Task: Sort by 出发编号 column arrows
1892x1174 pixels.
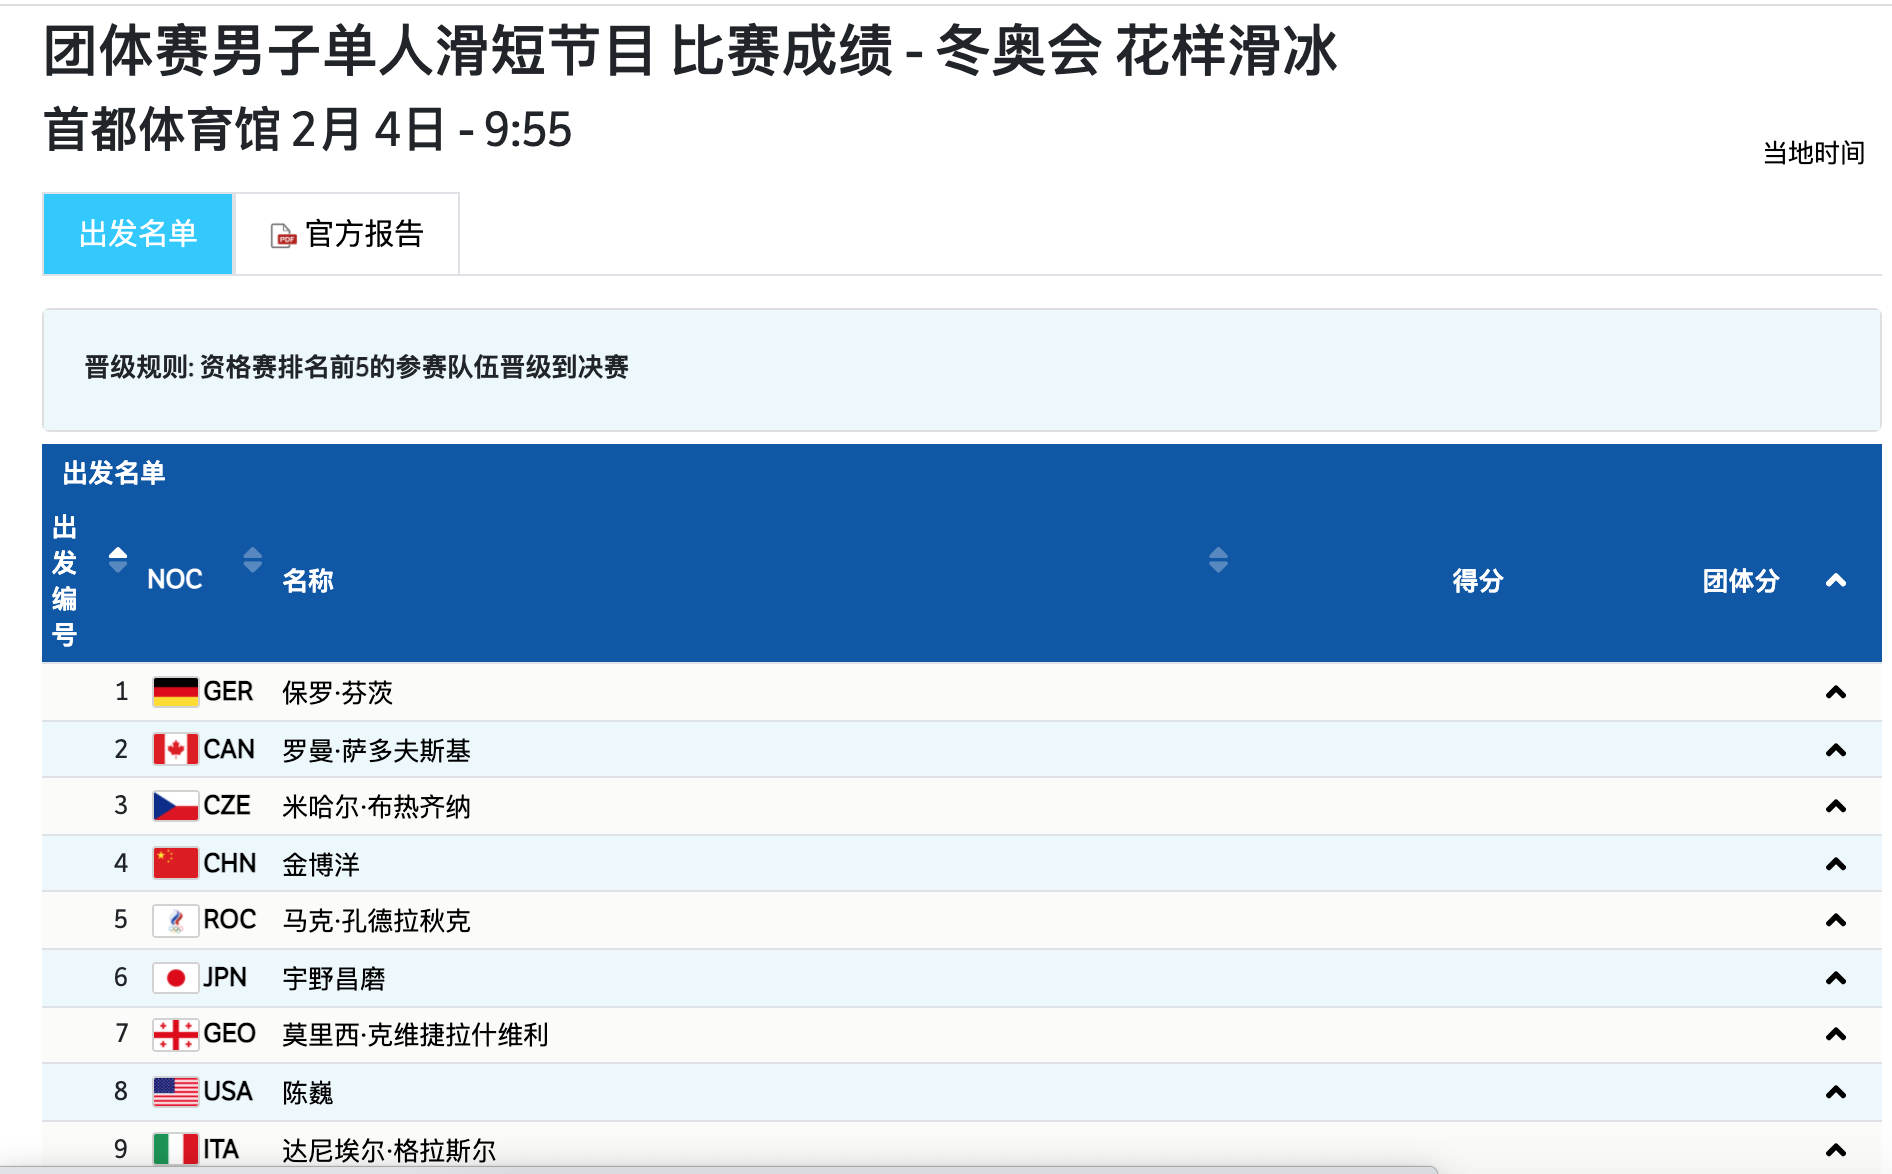Action: click(118, 560)
